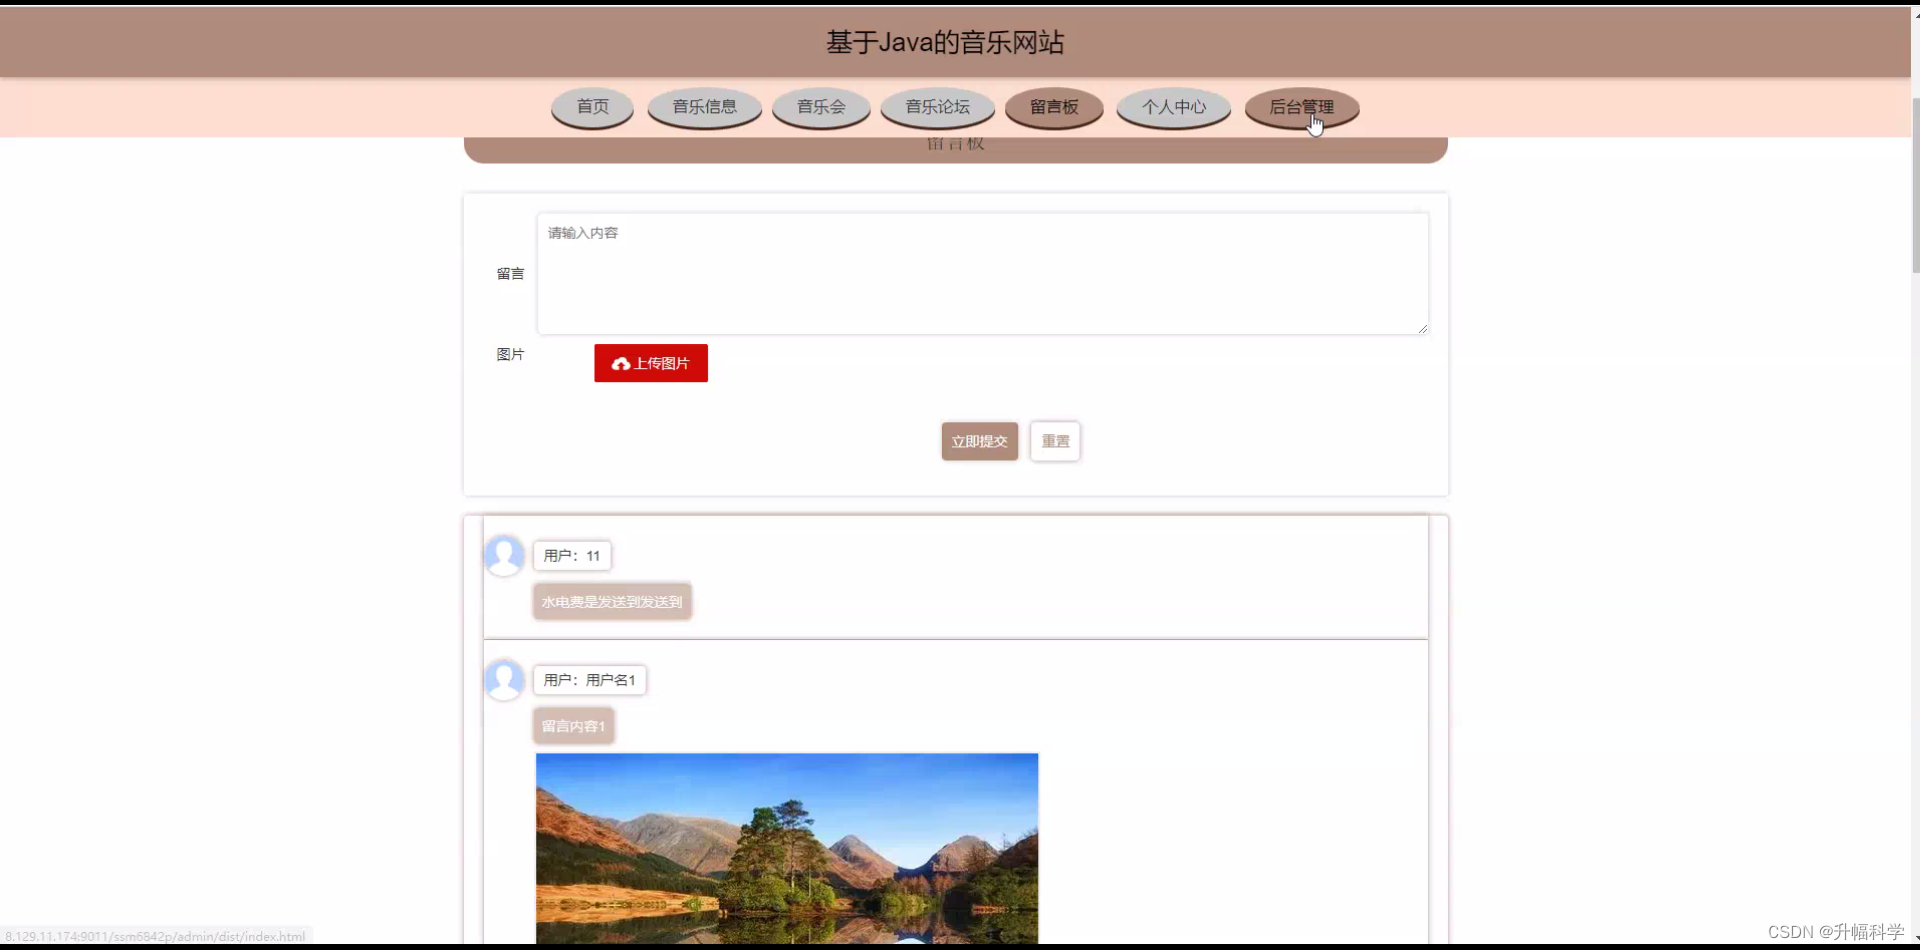Switch to the 音乐信息 tab
This screenshot has height=950, width=1920.
704,108
